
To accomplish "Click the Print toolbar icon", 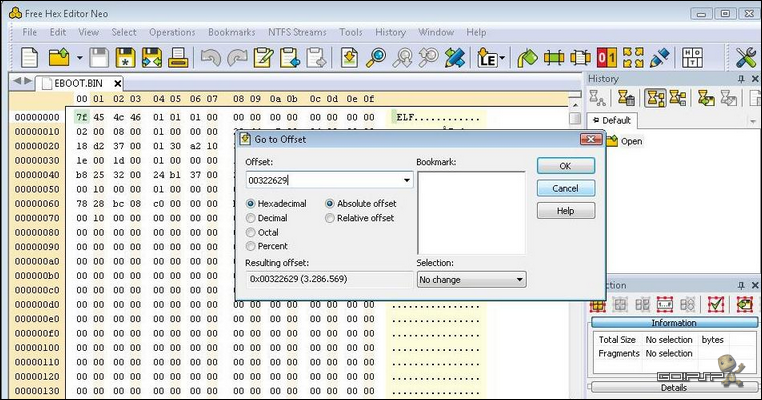I will 178,57.
